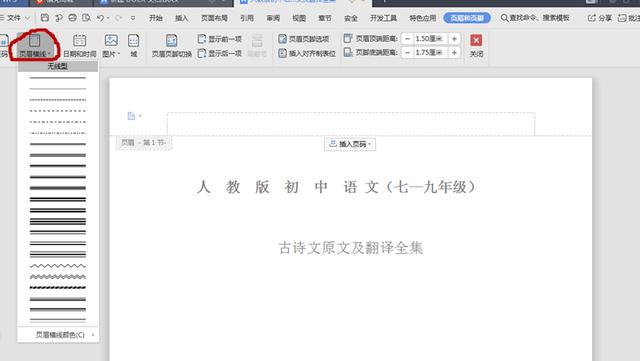Click the Print icon in quick access toolbar
The image size is (640, 361).
(x=72, y=18)
